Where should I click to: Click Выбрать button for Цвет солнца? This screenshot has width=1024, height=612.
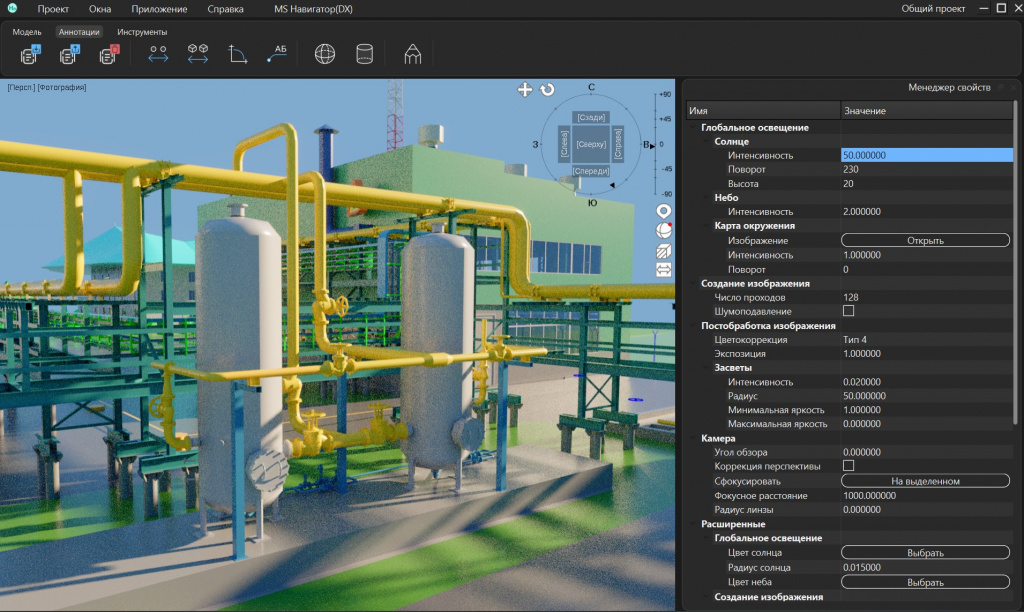[925, 553]
